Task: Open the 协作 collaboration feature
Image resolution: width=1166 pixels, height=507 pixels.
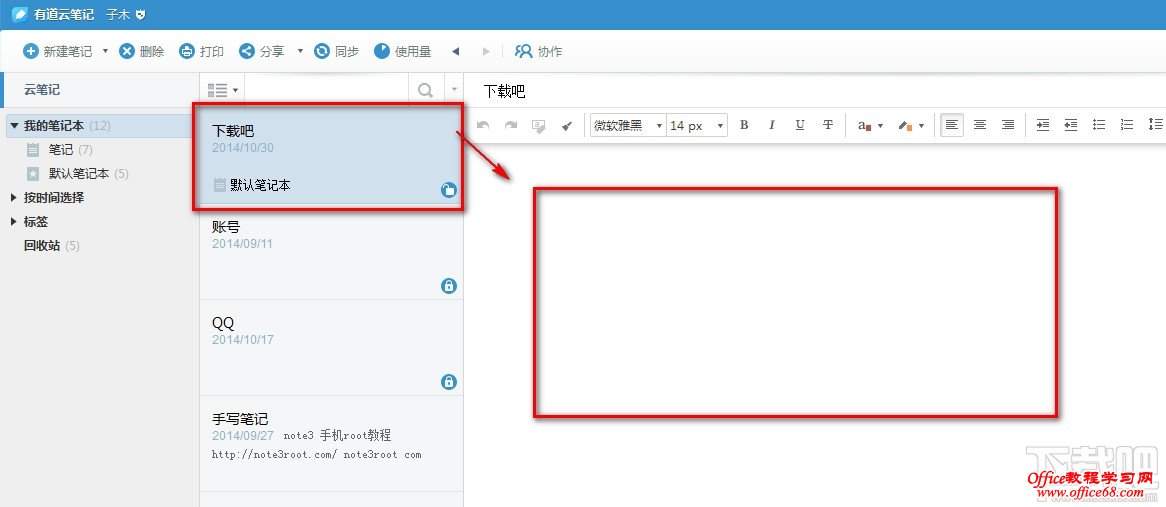Action: click(538, 51)
